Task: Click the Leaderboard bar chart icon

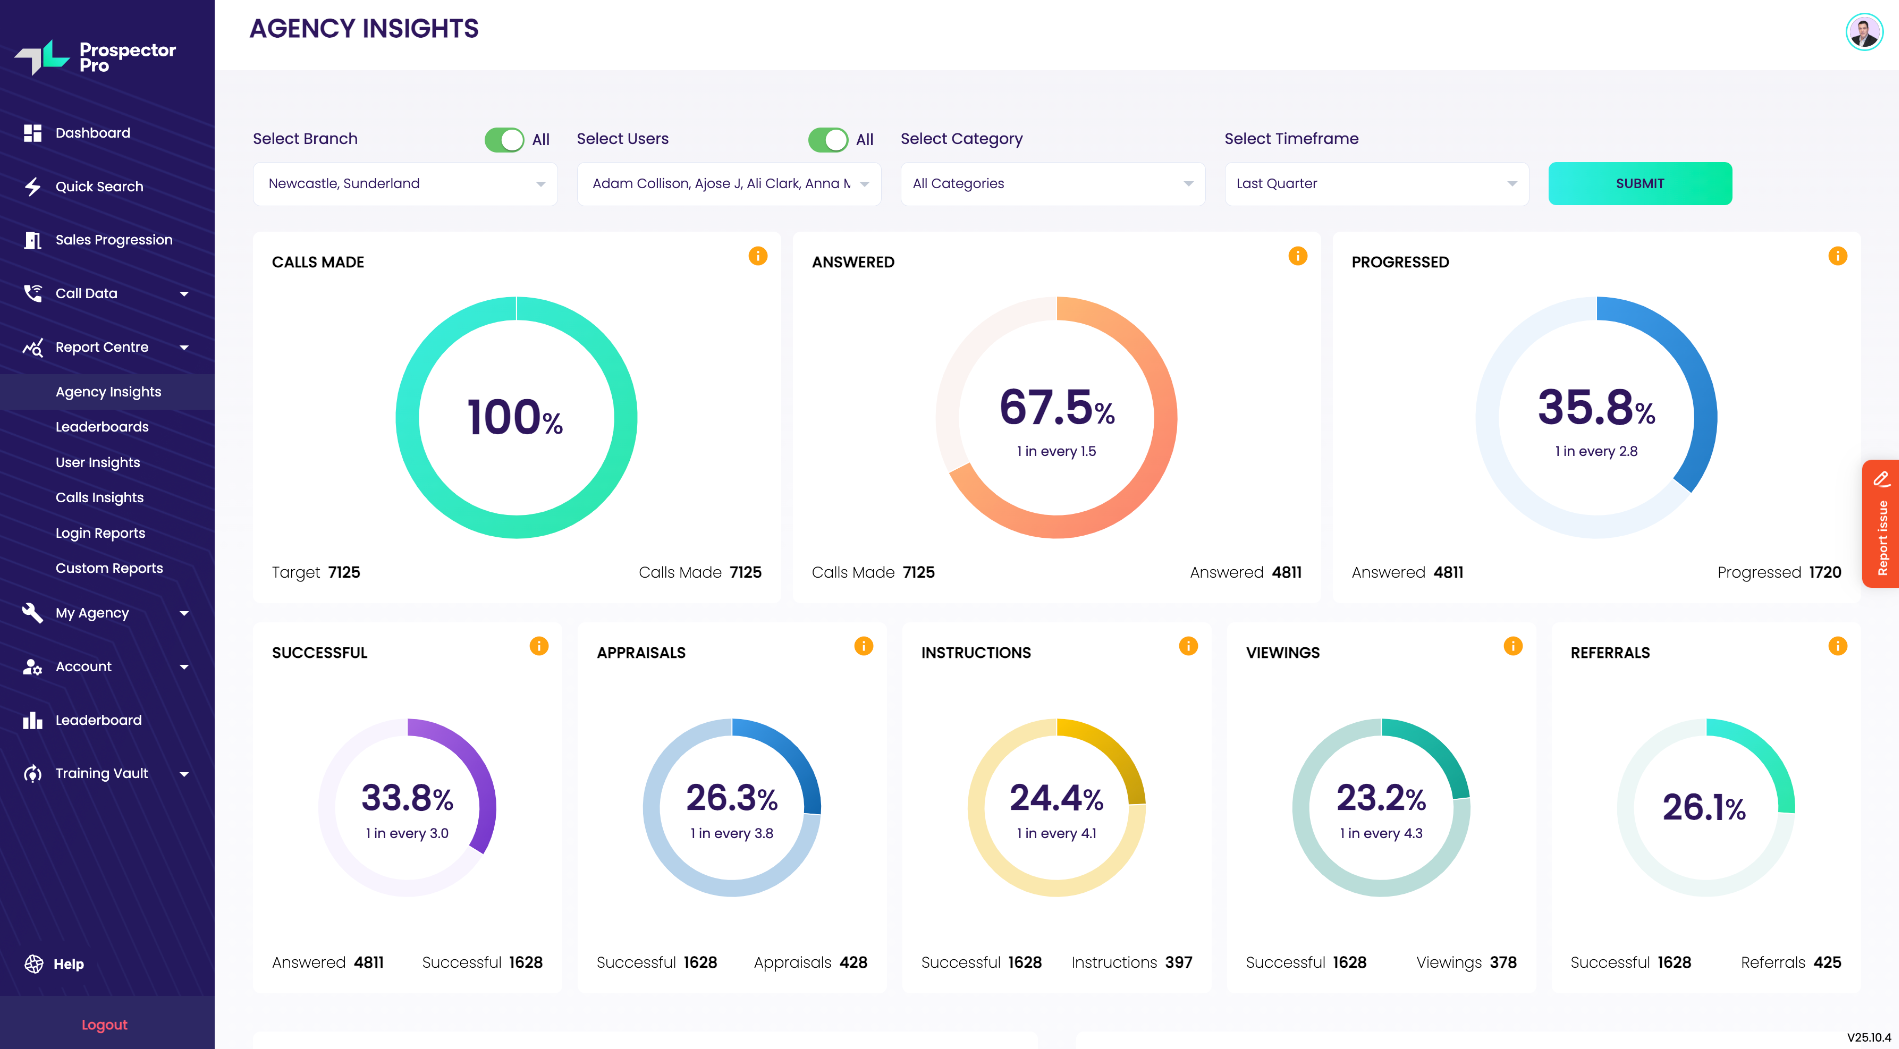Action: [x=33, y=720]
